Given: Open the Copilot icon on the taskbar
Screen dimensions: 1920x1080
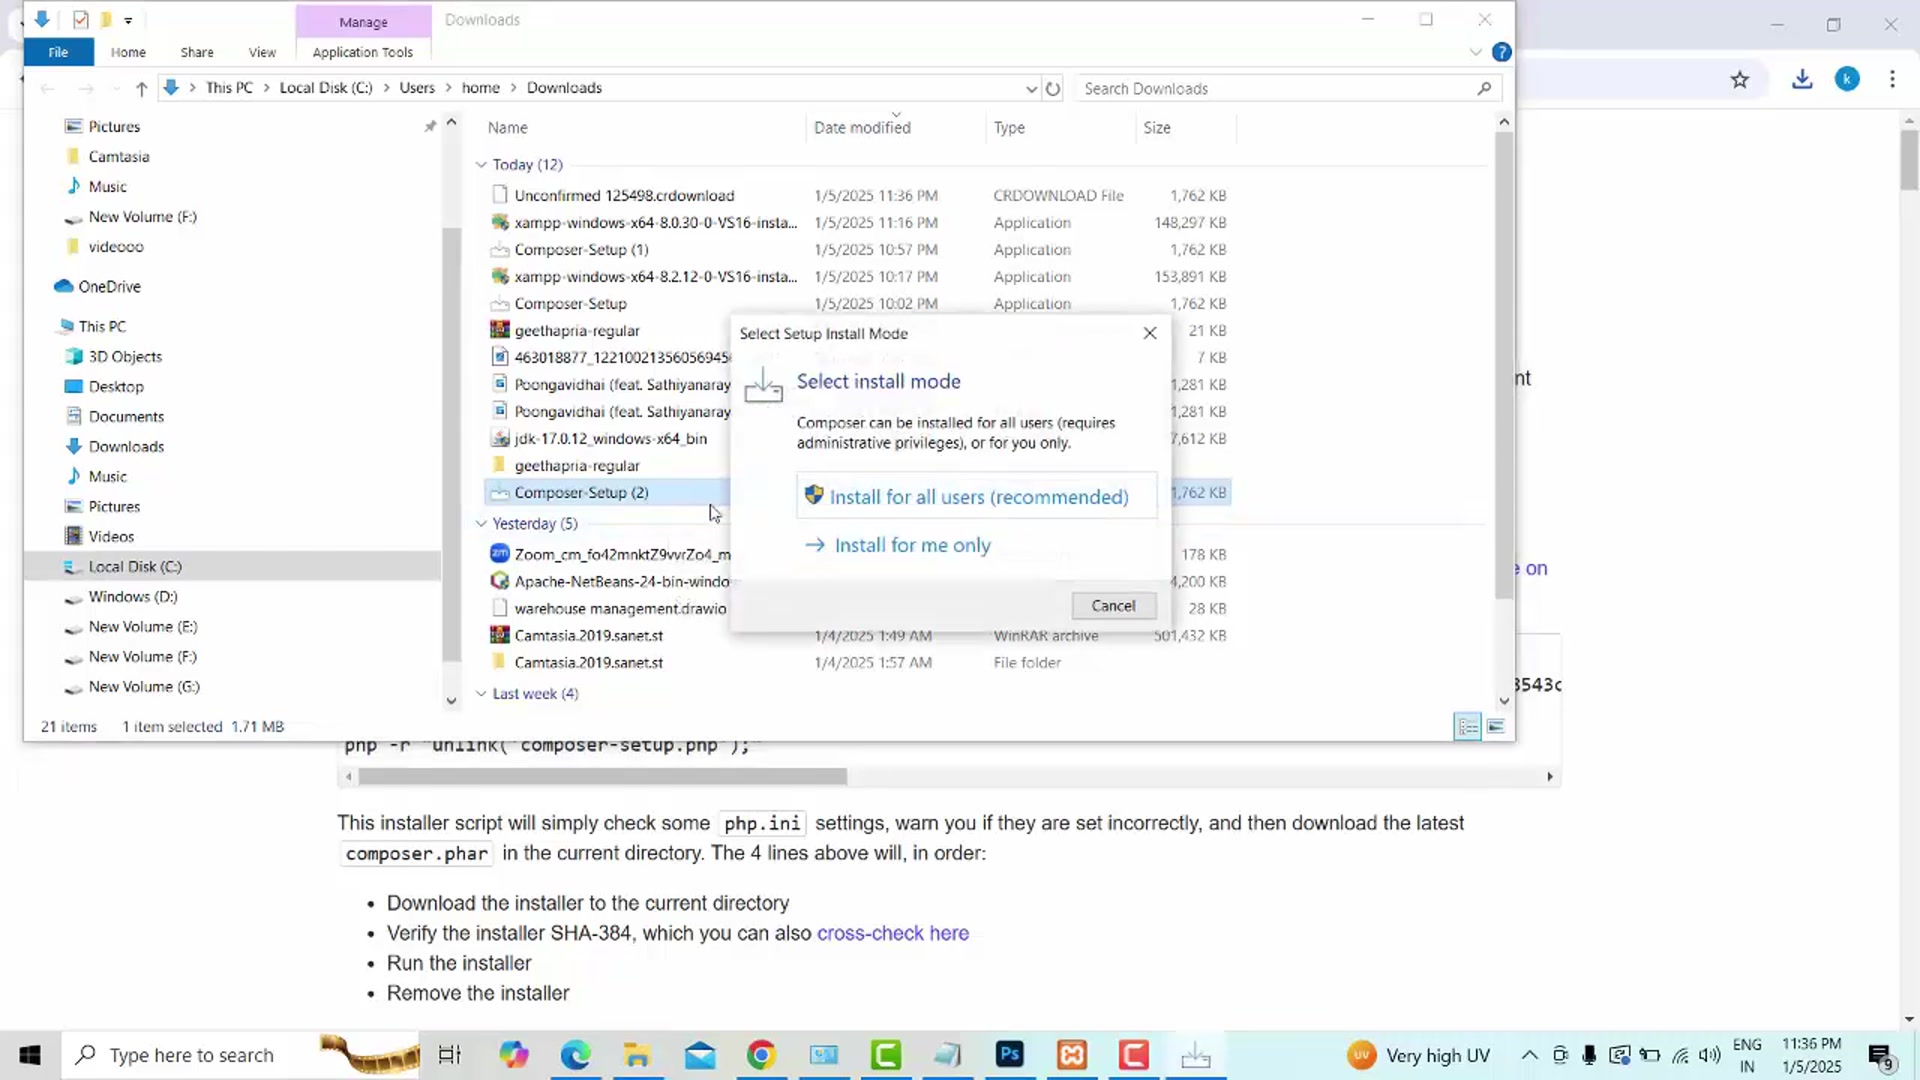Looking at the screenshot, I should (513, 1055).
